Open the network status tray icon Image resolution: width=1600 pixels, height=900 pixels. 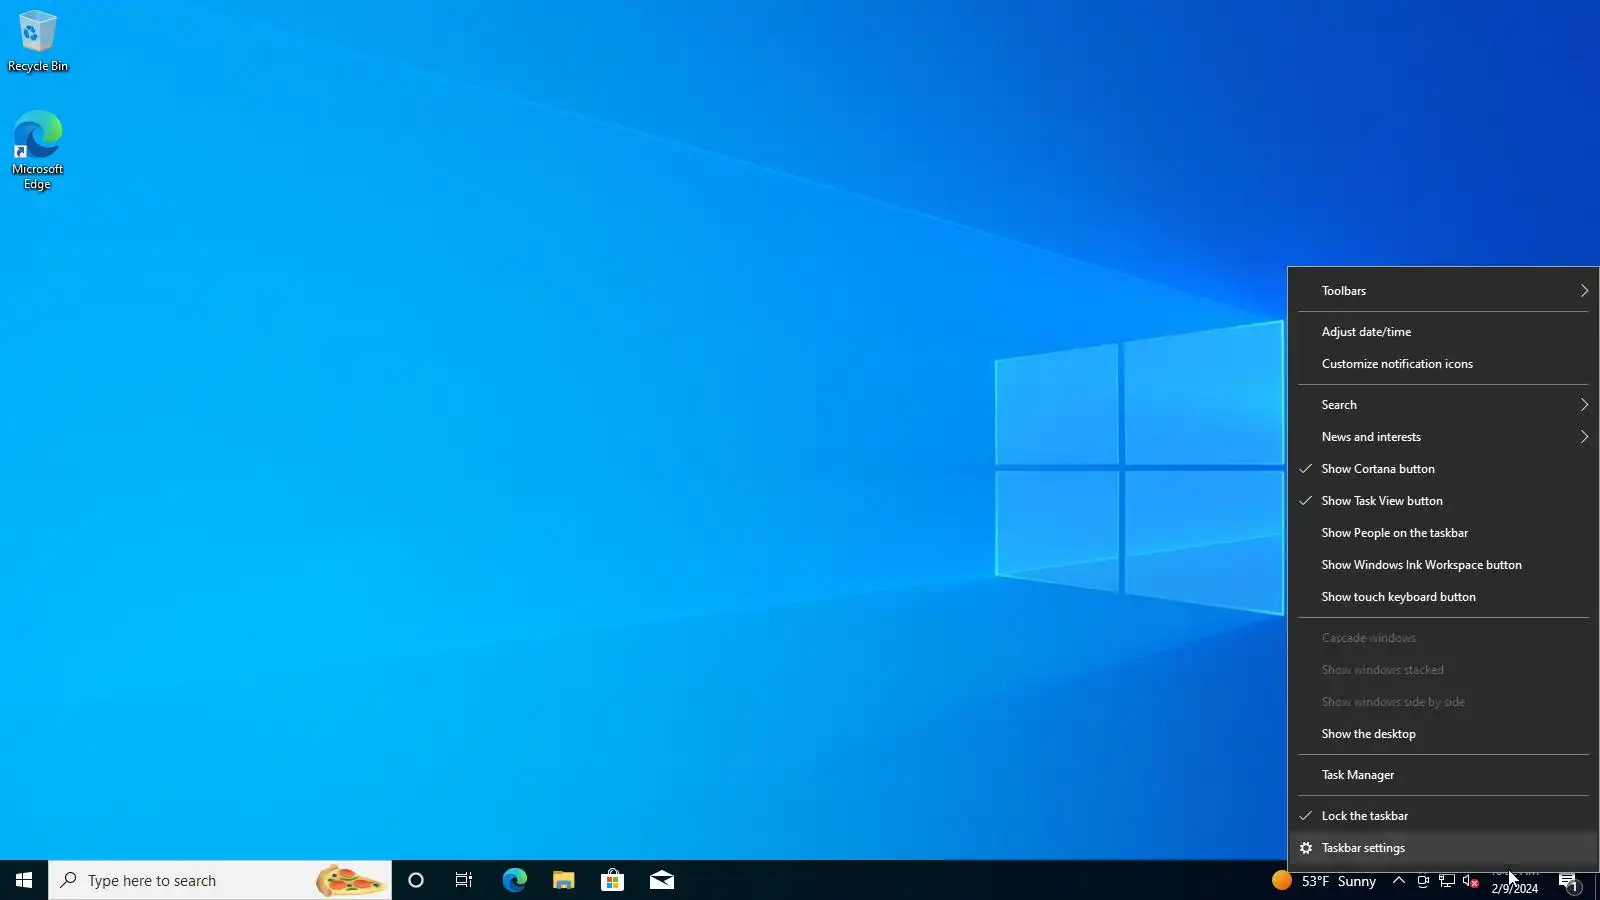[1447, 881]
